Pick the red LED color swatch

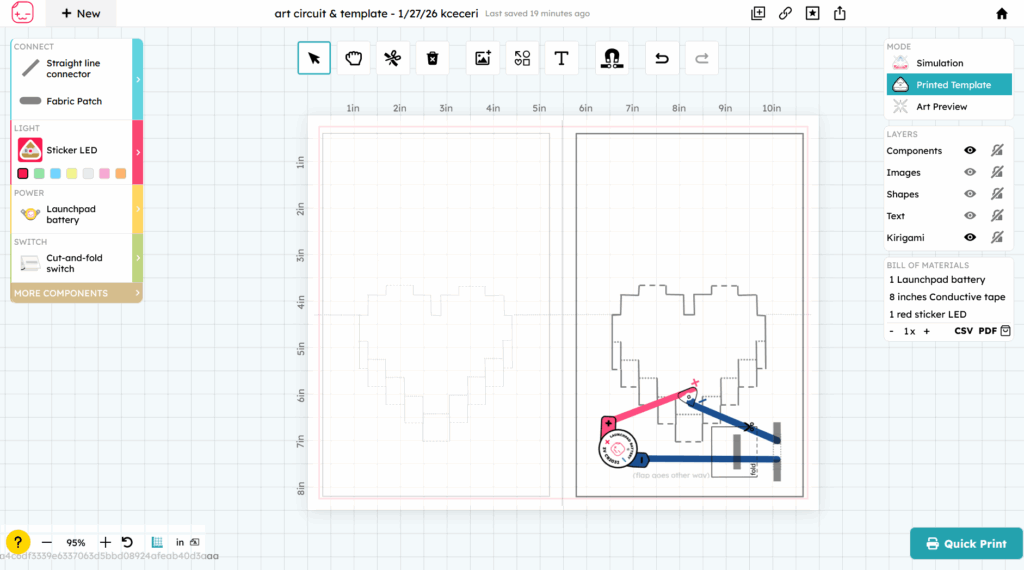point(23,173)
